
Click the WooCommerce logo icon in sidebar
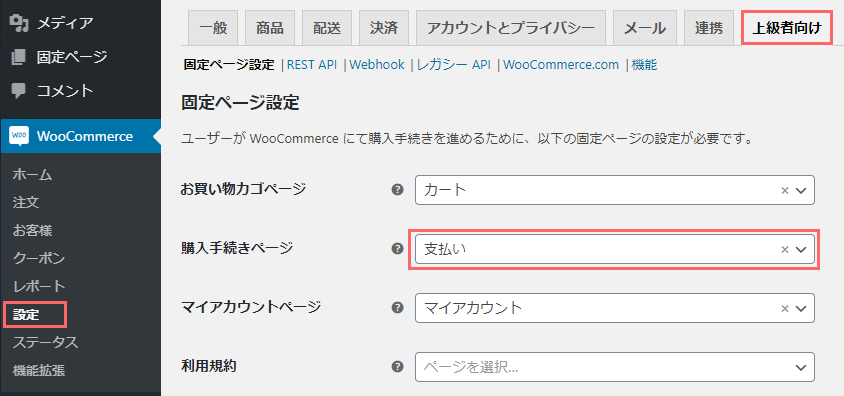pyautogui.click(x=19, y=136)
